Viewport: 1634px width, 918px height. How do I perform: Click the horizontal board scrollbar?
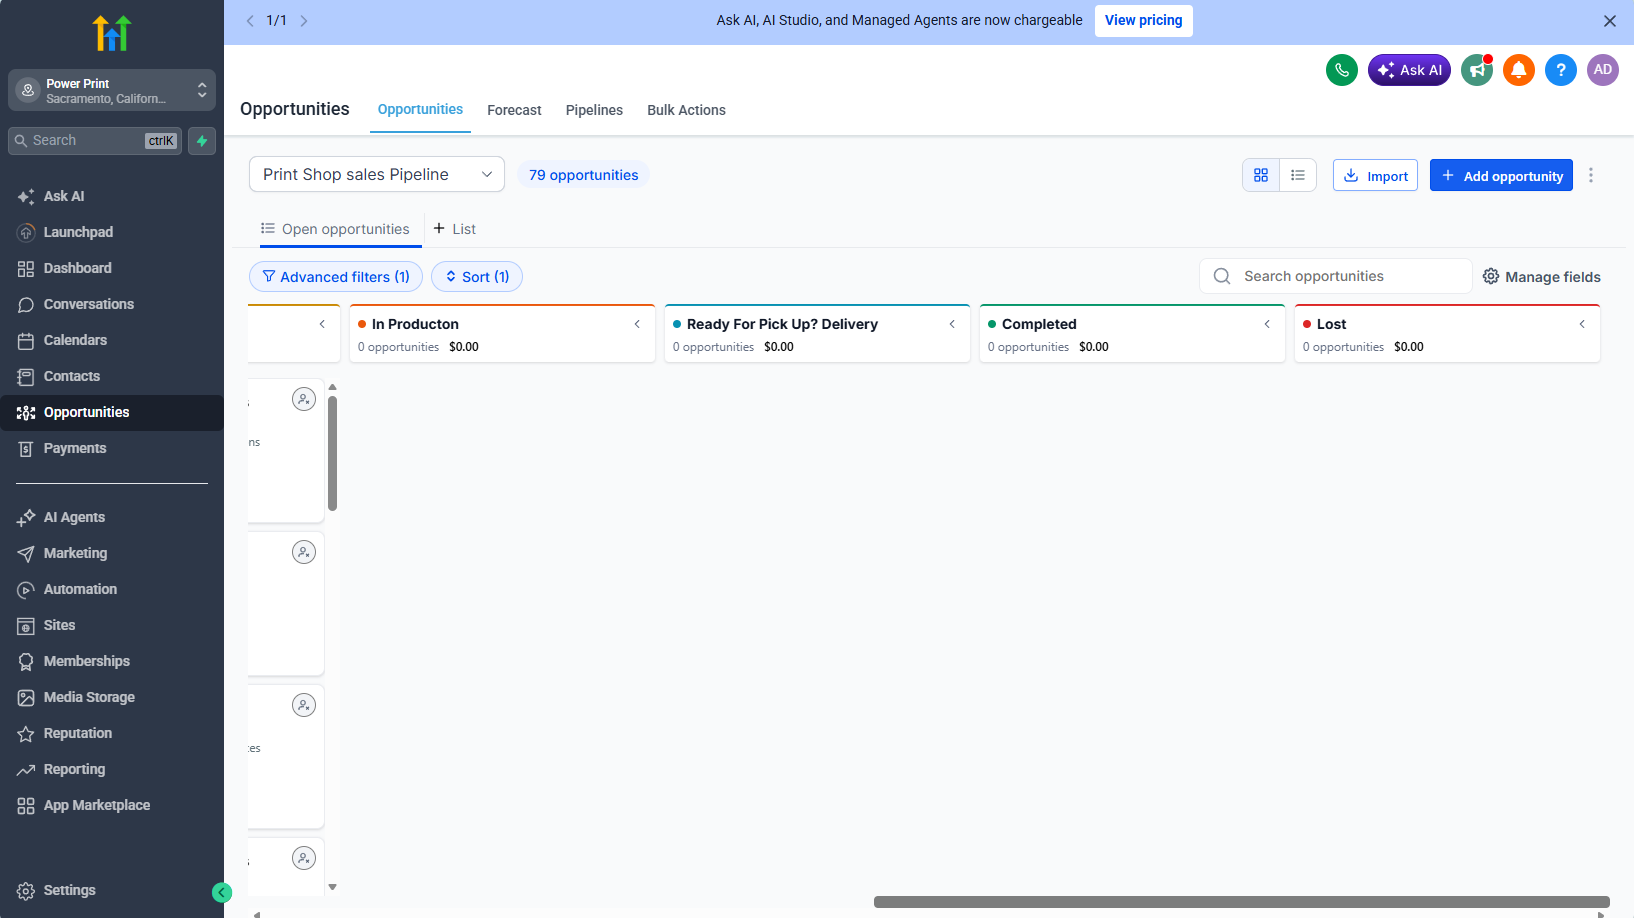(1241, 902)
